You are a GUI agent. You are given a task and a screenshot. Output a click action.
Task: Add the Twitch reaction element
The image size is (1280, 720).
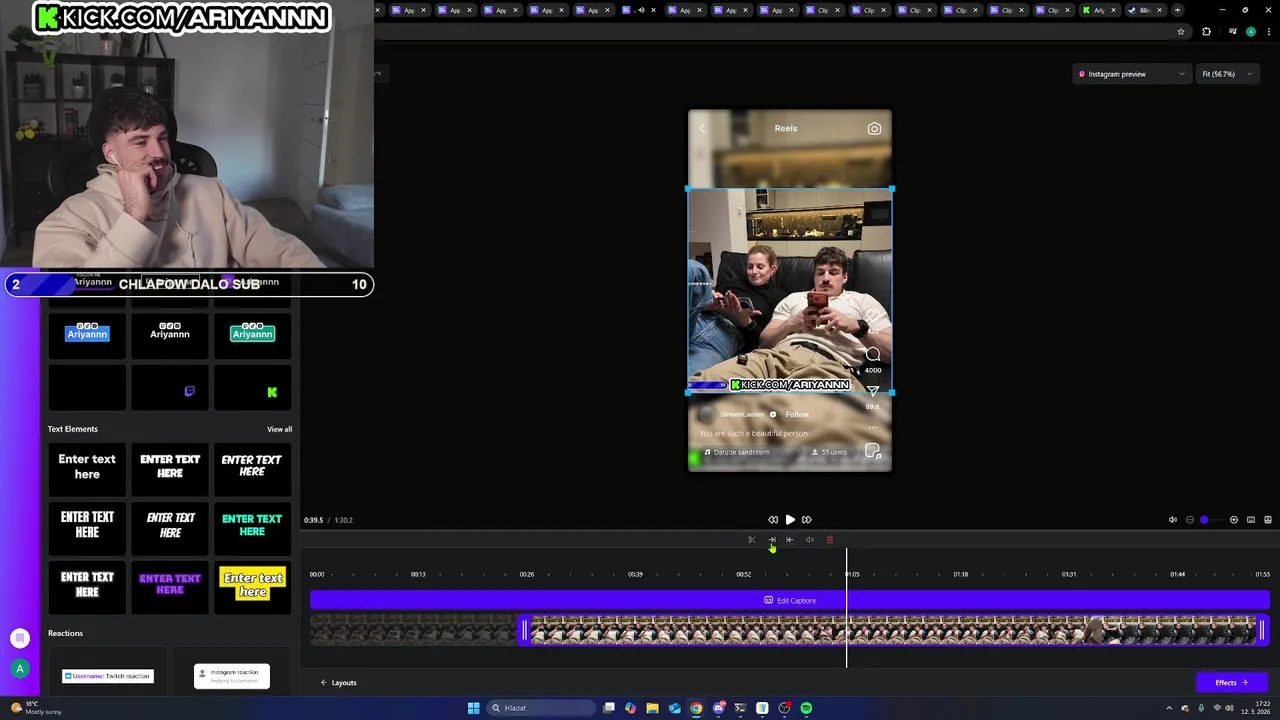(x=108, y=676)
